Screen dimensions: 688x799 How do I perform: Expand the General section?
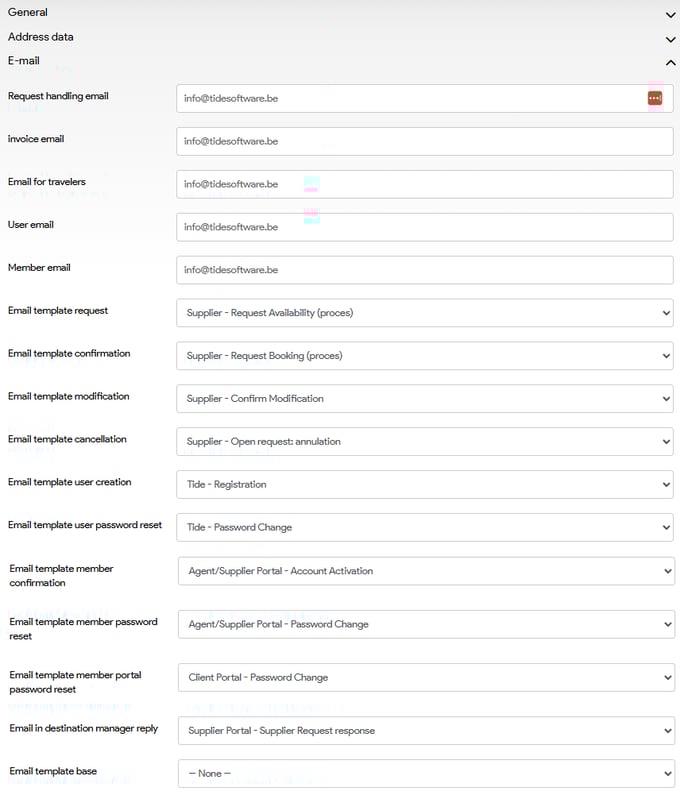(670, 14)
